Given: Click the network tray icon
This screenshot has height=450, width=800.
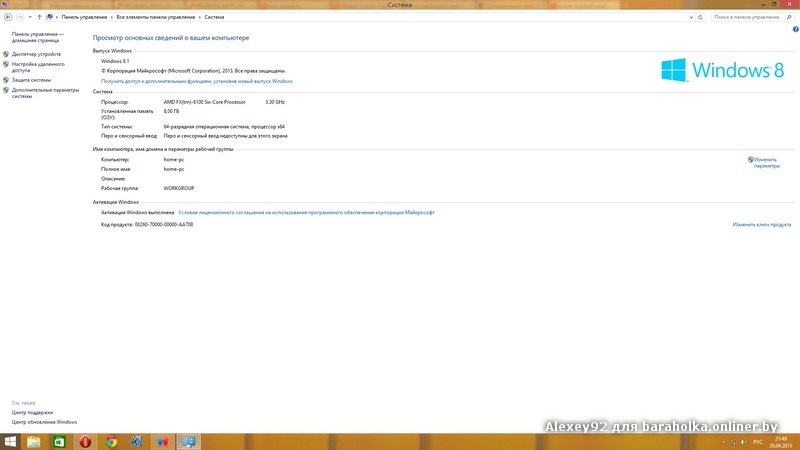Looking at the screenshot, I should (x=733, y=442).
